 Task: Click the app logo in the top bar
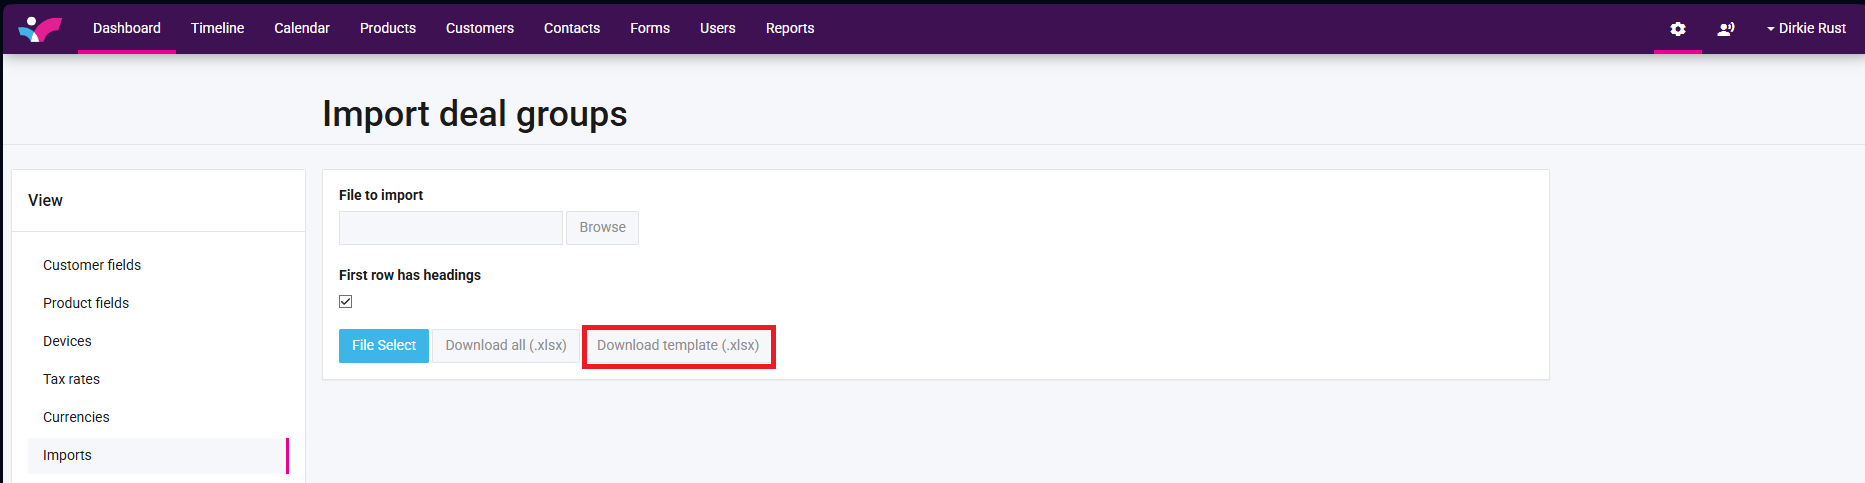point(40,29)
